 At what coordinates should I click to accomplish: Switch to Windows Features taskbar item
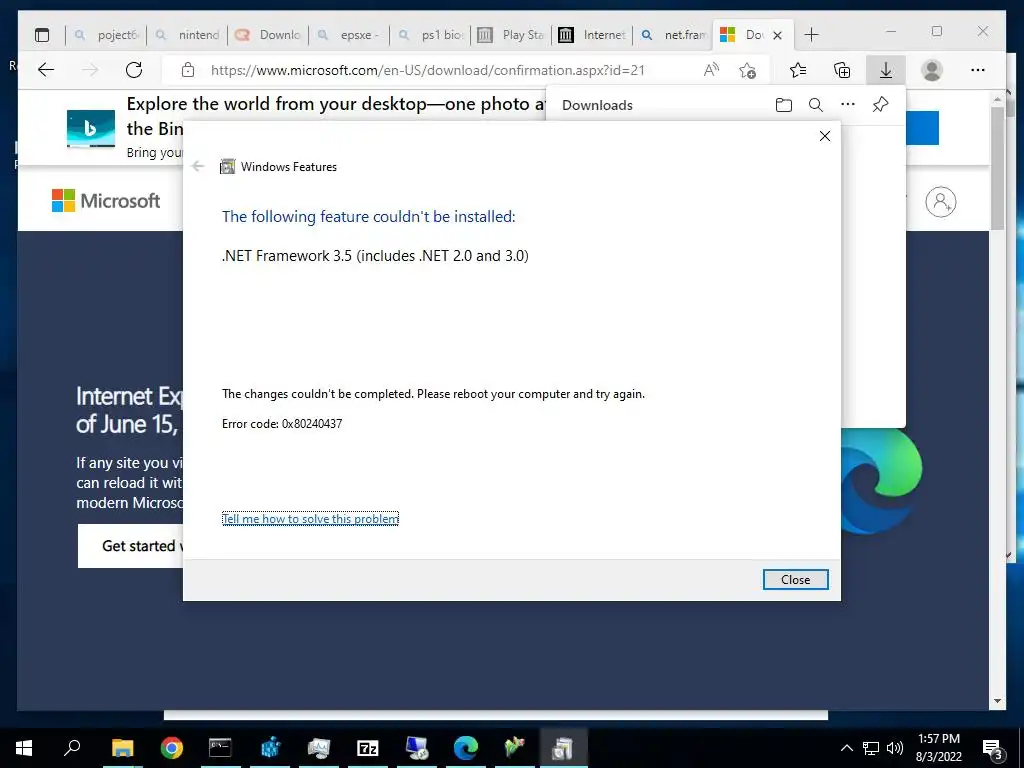click(x=564, y=748)
